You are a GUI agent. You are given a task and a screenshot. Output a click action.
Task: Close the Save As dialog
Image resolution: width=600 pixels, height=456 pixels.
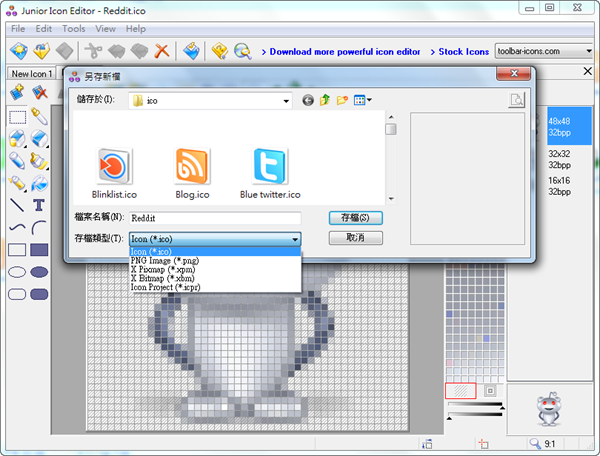click(x=514, y=73)
